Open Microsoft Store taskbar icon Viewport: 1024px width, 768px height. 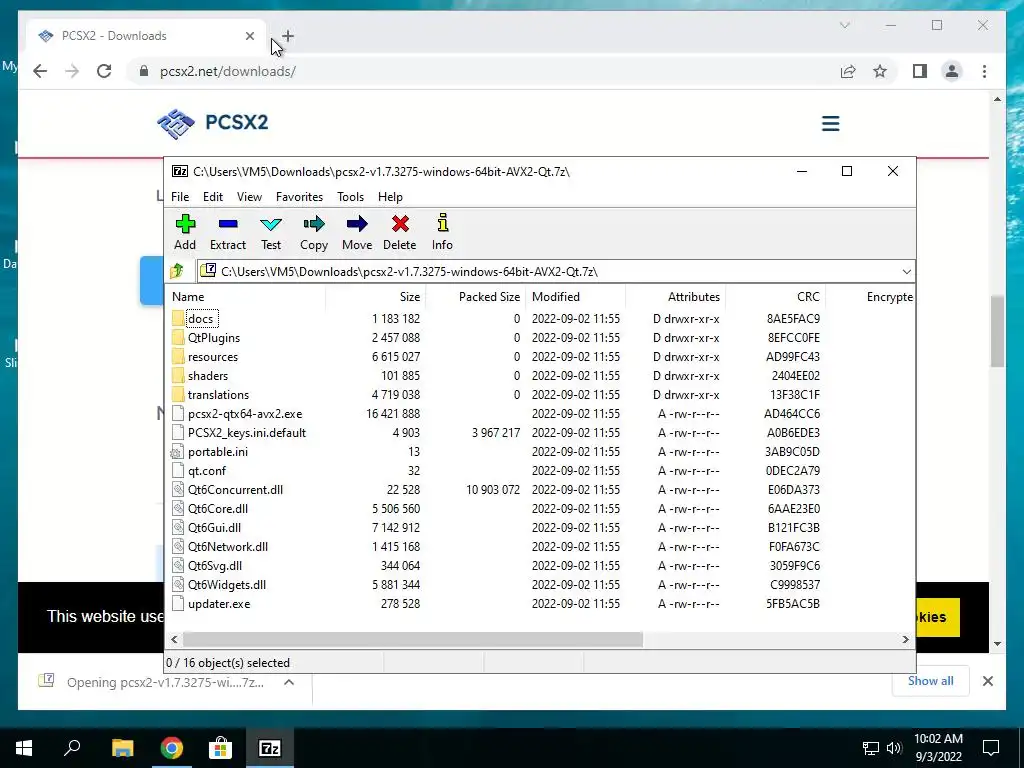[x=220, y=748]
